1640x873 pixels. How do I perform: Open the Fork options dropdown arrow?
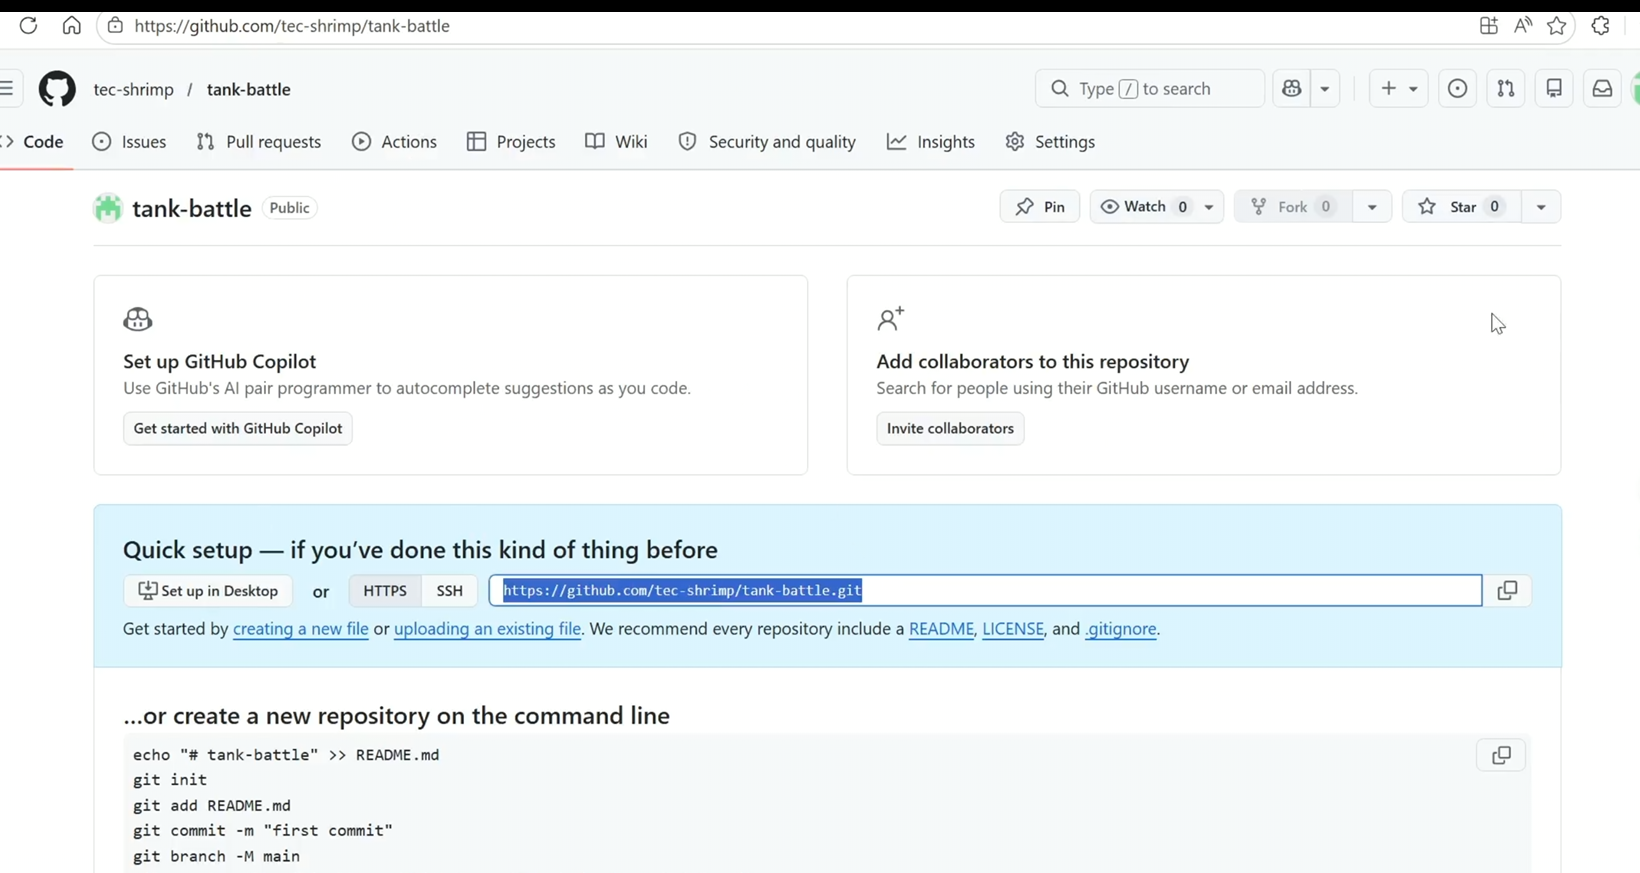click(x=1372, y=207)
